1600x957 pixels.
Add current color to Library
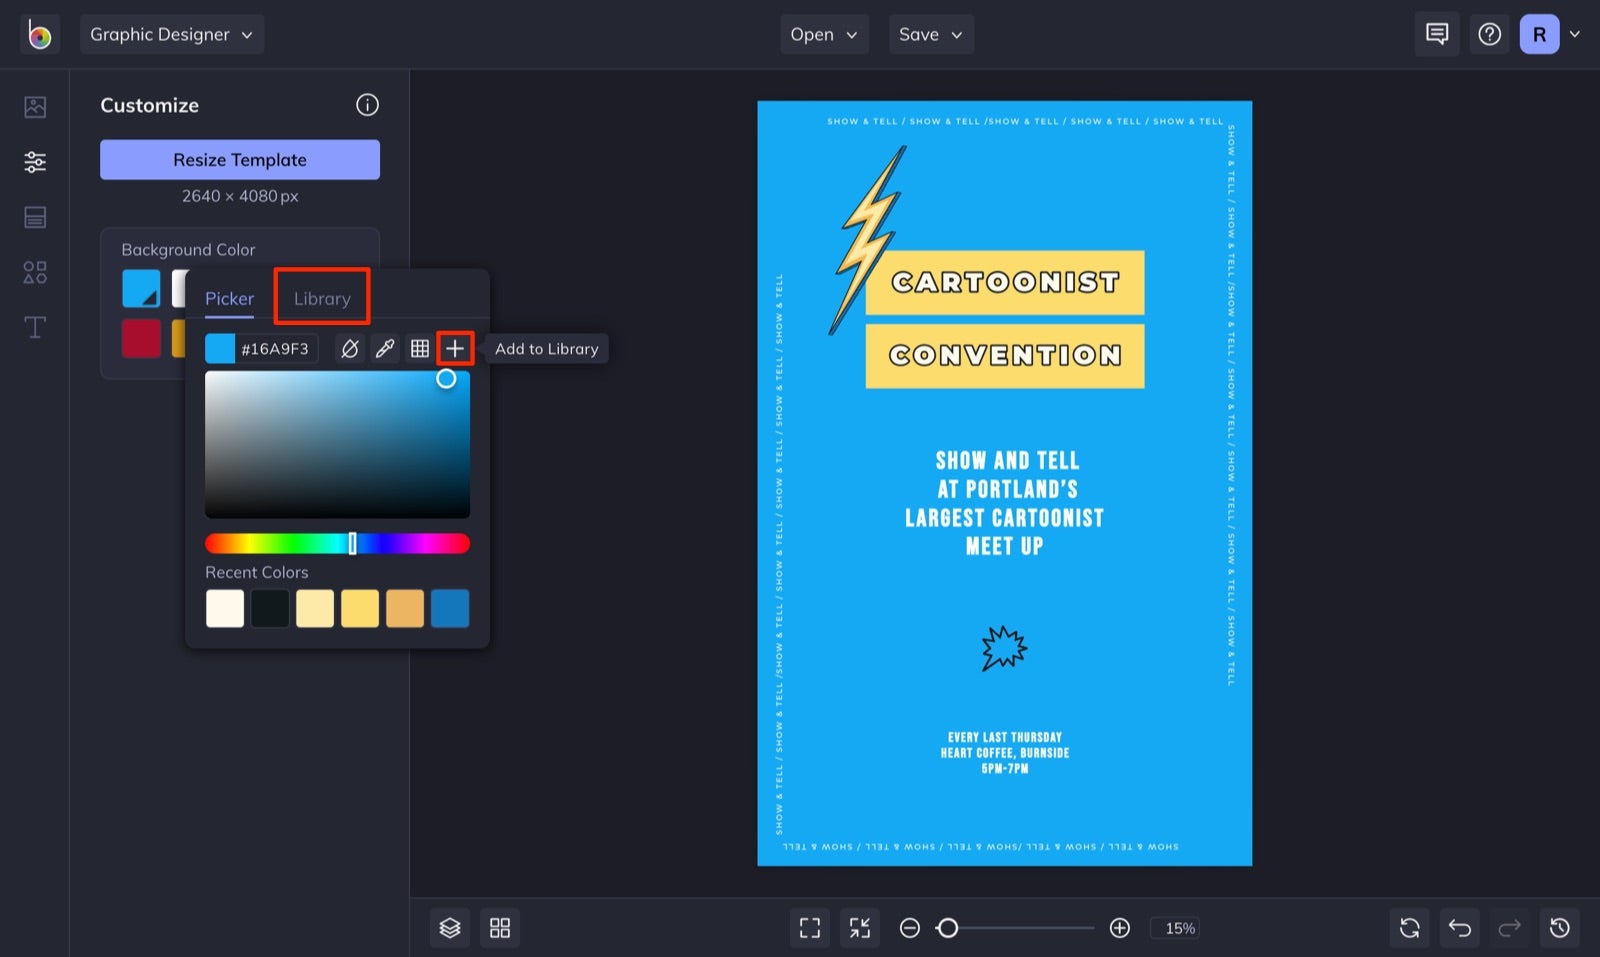tap(456, 348)
